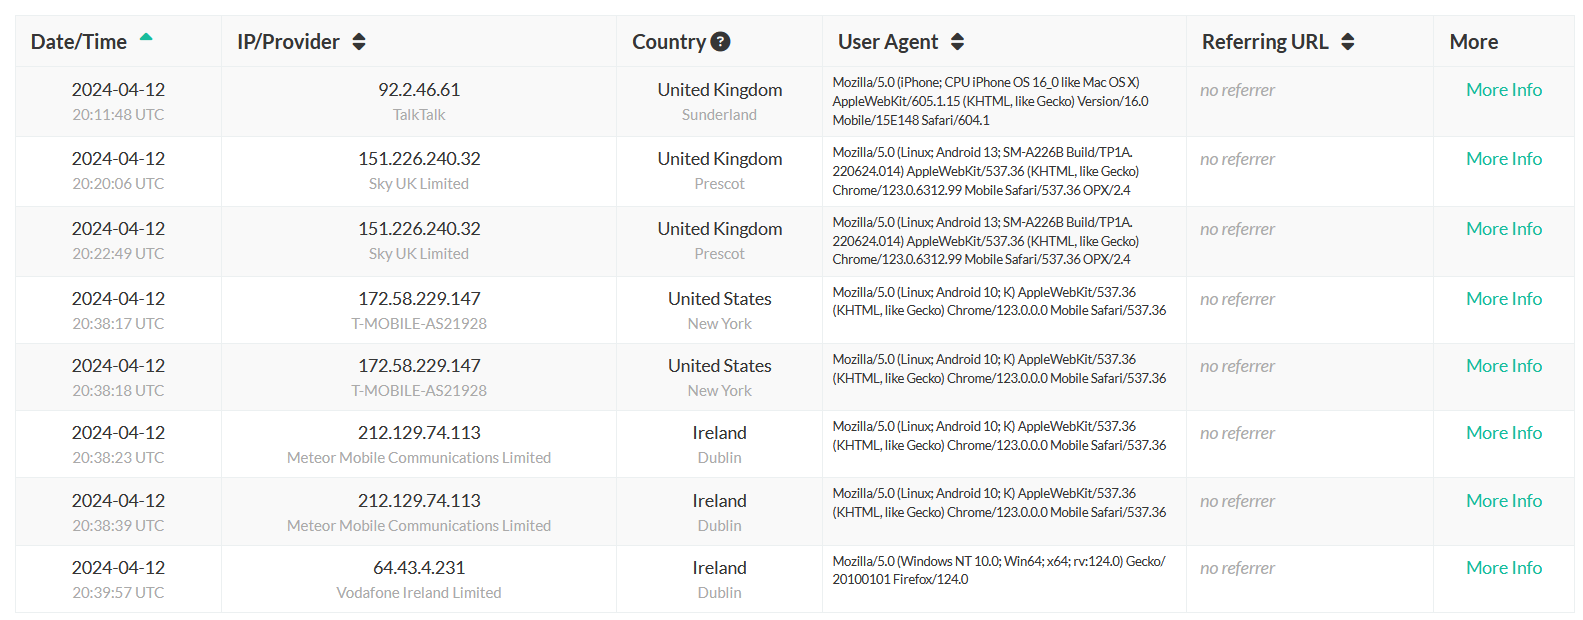Click the Referring URL sort arrows icon
Viewport: 1583px width, 620px height.
click(1348, 42)
